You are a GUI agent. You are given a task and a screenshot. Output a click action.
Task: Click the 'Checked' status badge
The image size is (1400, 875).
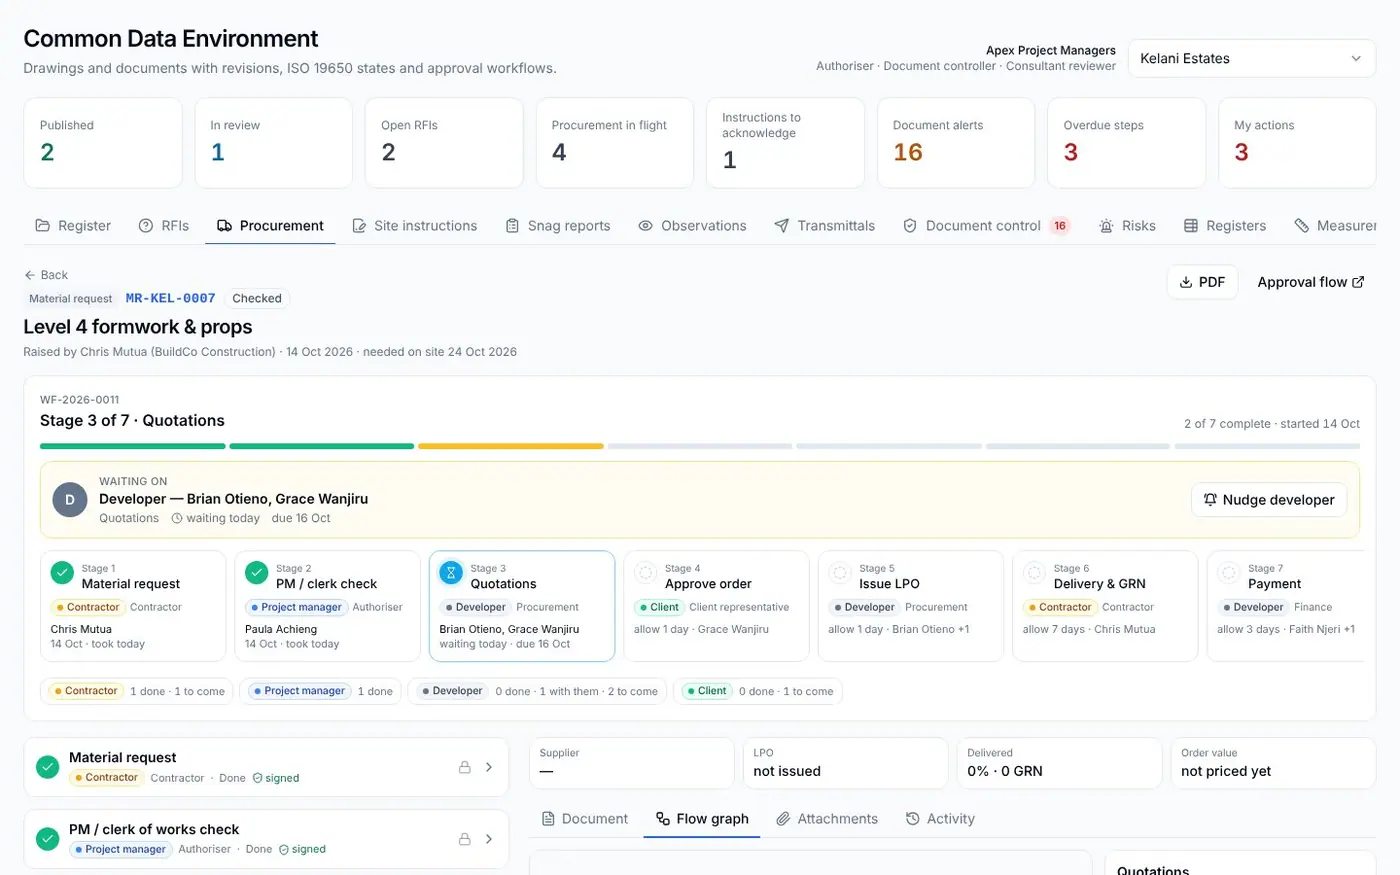point(257,298)
